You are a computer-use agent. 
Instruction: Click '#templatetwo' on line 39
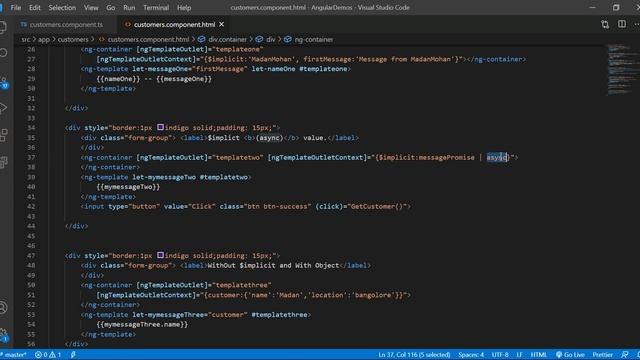click(224, 177)
